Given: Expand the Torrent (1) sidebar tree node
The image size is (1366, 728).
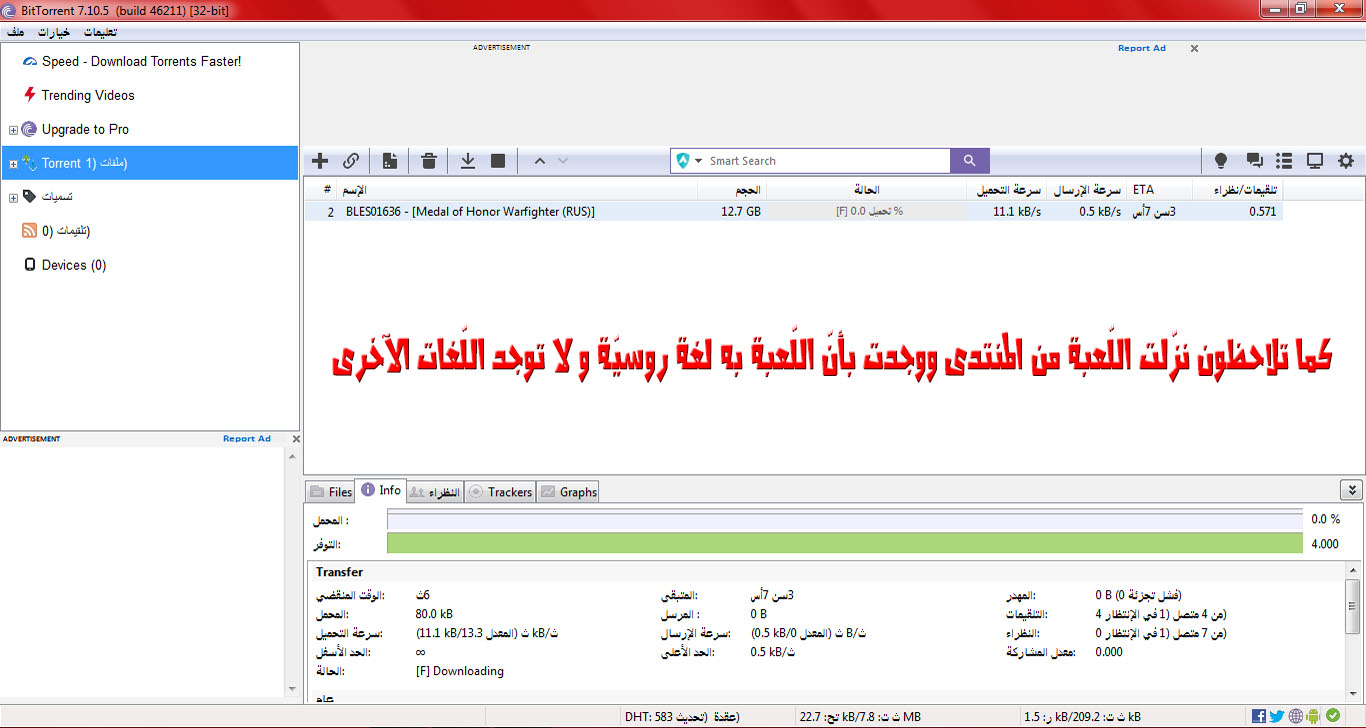Looking at the screenshot, I should pos(13,164).
